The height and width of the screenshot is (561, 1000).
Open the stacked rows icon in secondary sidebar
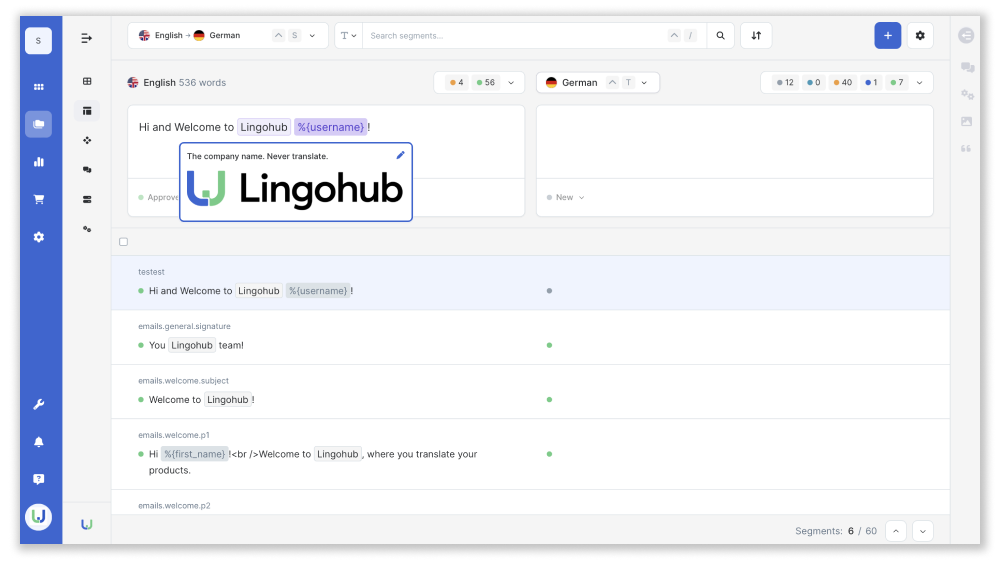click(87, 200)
